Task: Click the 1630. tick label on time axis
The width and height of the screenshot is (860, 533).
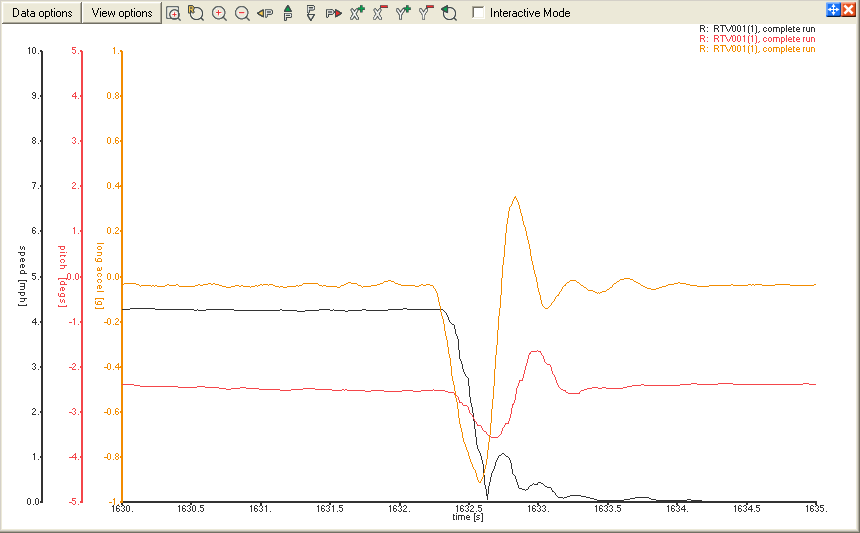Action: (x=122, y=508)
